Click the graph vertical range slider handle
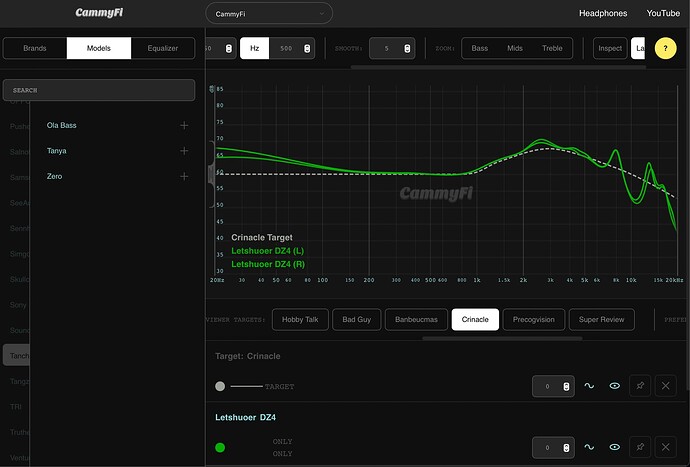 click(x=212, y=175)
